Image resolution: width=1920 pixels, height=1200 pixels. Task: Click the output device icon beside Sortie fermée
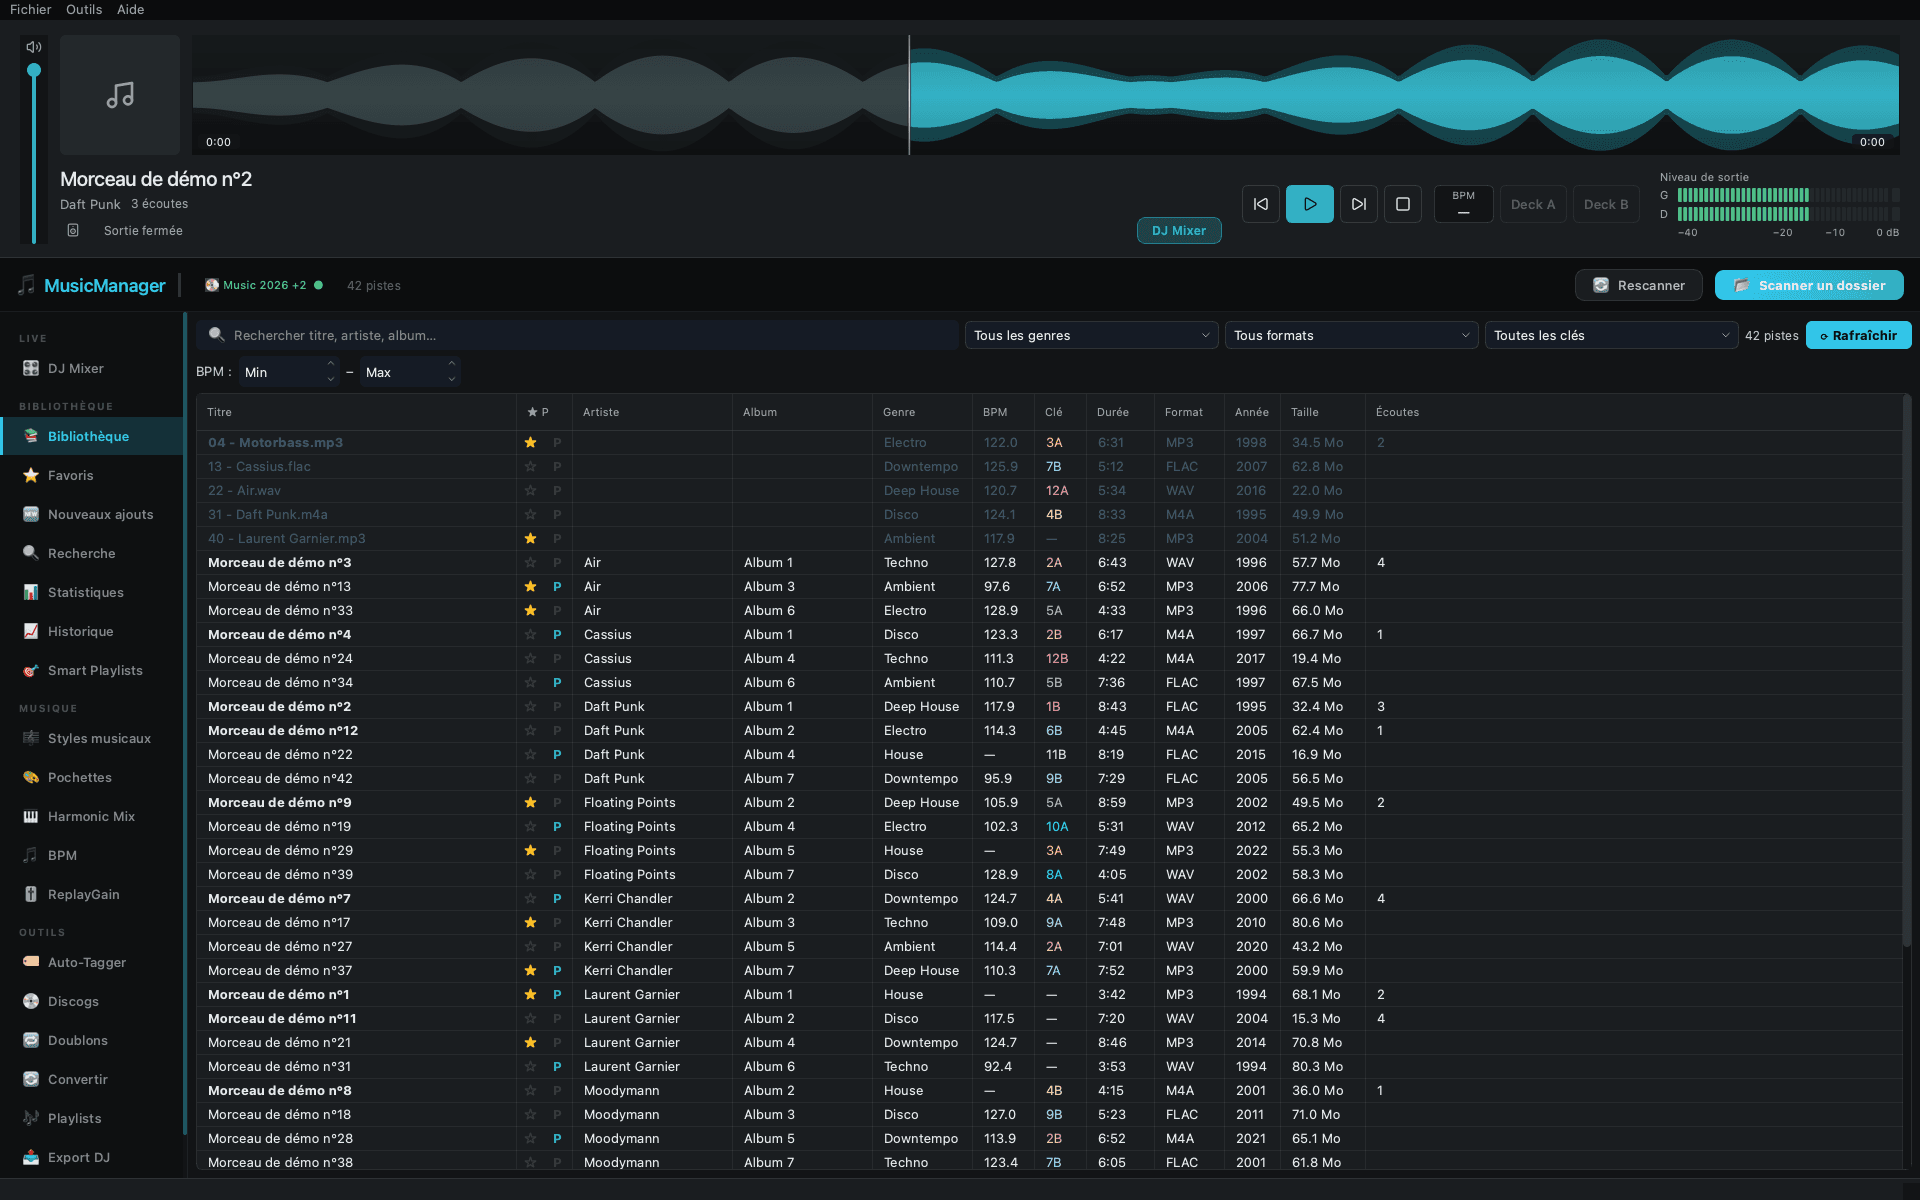click(73, 230)
